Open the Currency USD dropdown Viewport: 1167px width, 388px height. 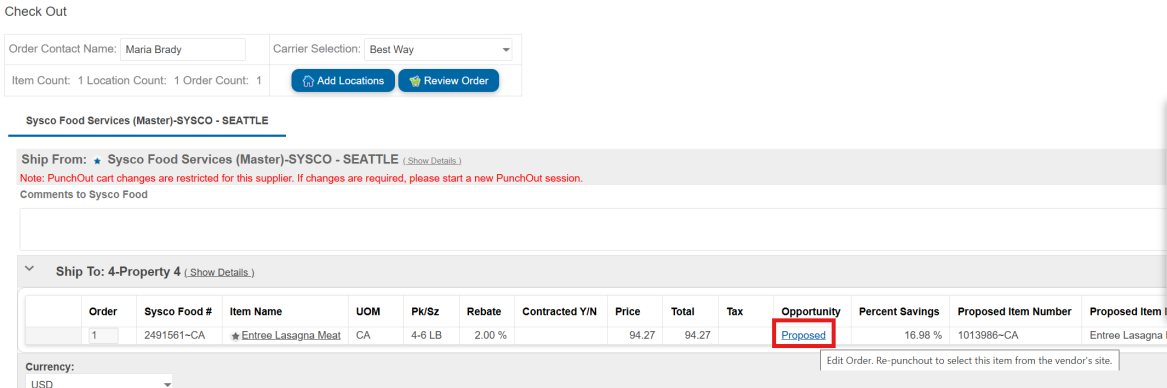pos(99,383)
